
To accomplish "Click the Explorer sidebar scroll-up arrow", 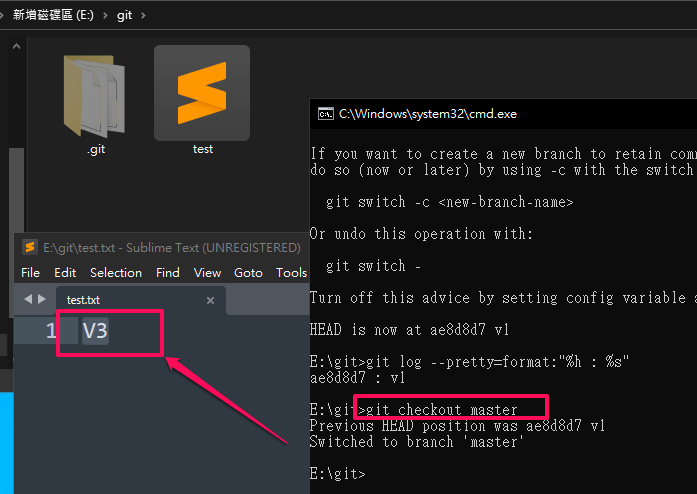I will pyautogui.click(x=16, y=46).
